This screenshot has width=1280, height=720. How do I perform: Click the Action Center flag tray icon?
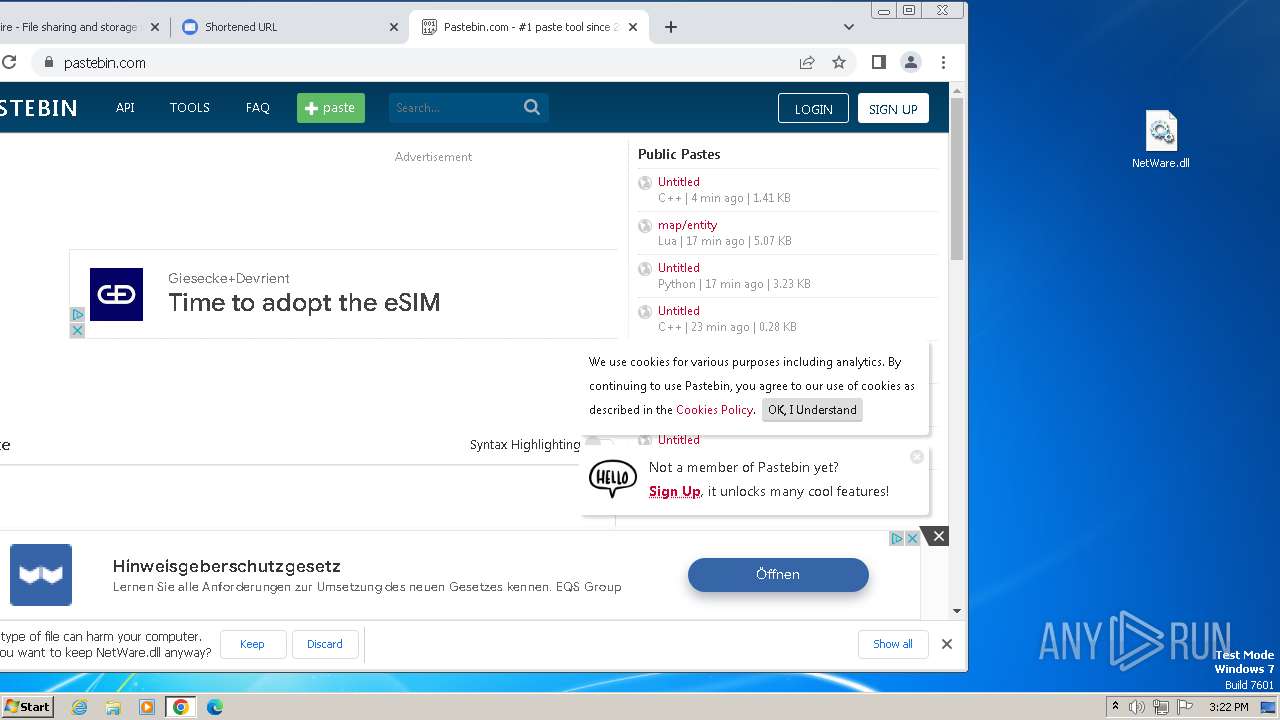1183,707
